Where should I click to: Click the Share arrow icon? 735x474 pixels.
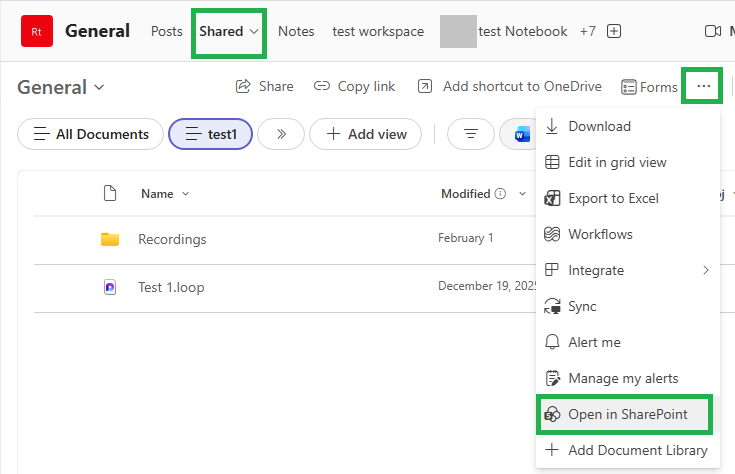tap(243, 86)
